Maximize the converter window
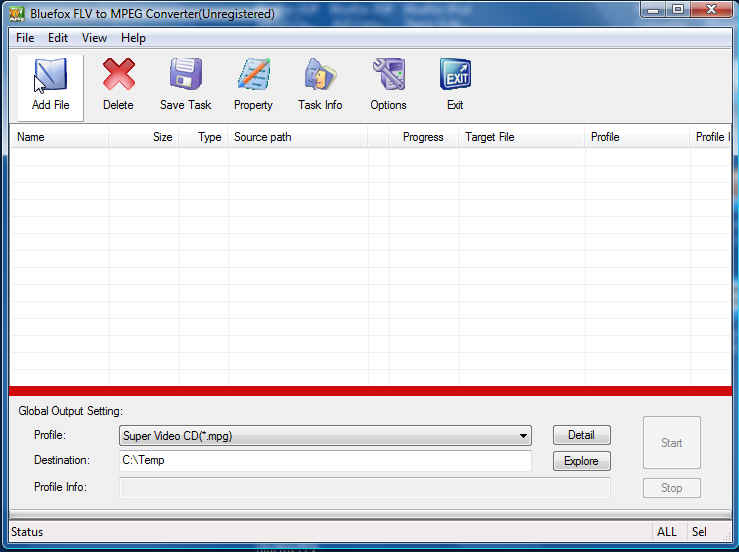739x552 pixels. pyautogui.click(x=678, y=9)
